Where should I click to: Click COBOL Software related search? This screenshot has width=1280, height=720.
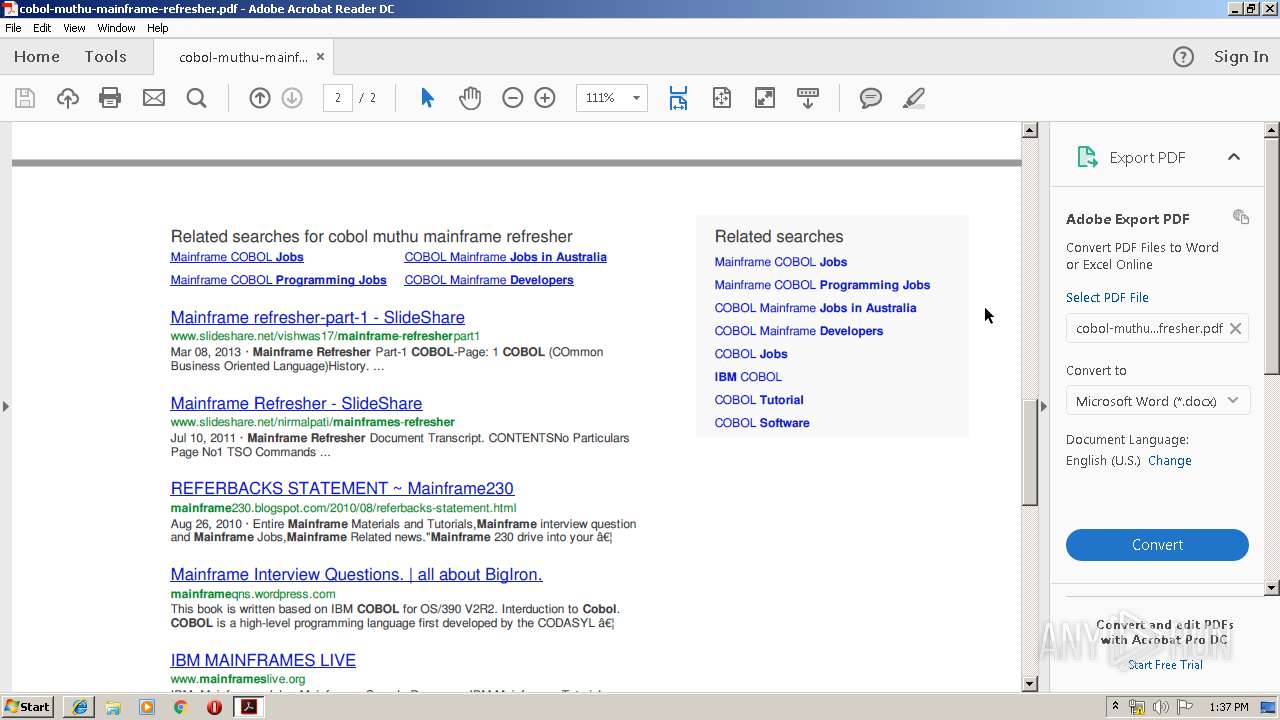click(762, 423)
